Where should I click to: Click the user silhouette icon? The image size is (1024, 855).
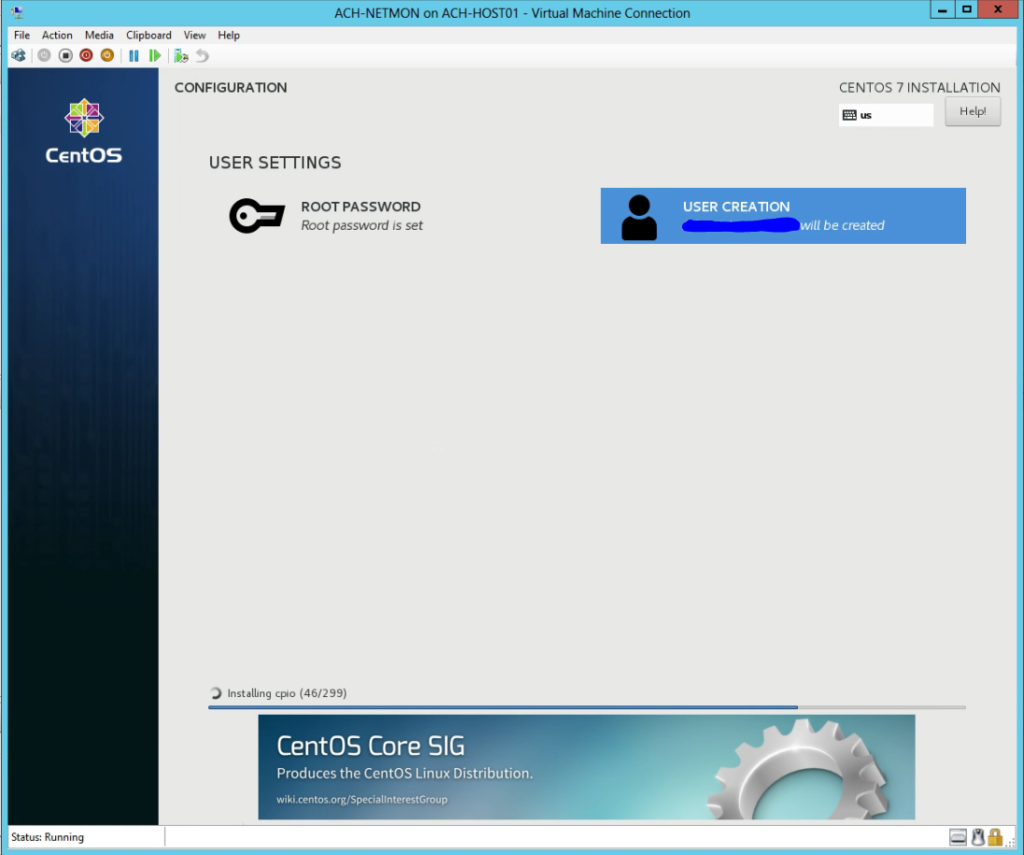[639, 218]
